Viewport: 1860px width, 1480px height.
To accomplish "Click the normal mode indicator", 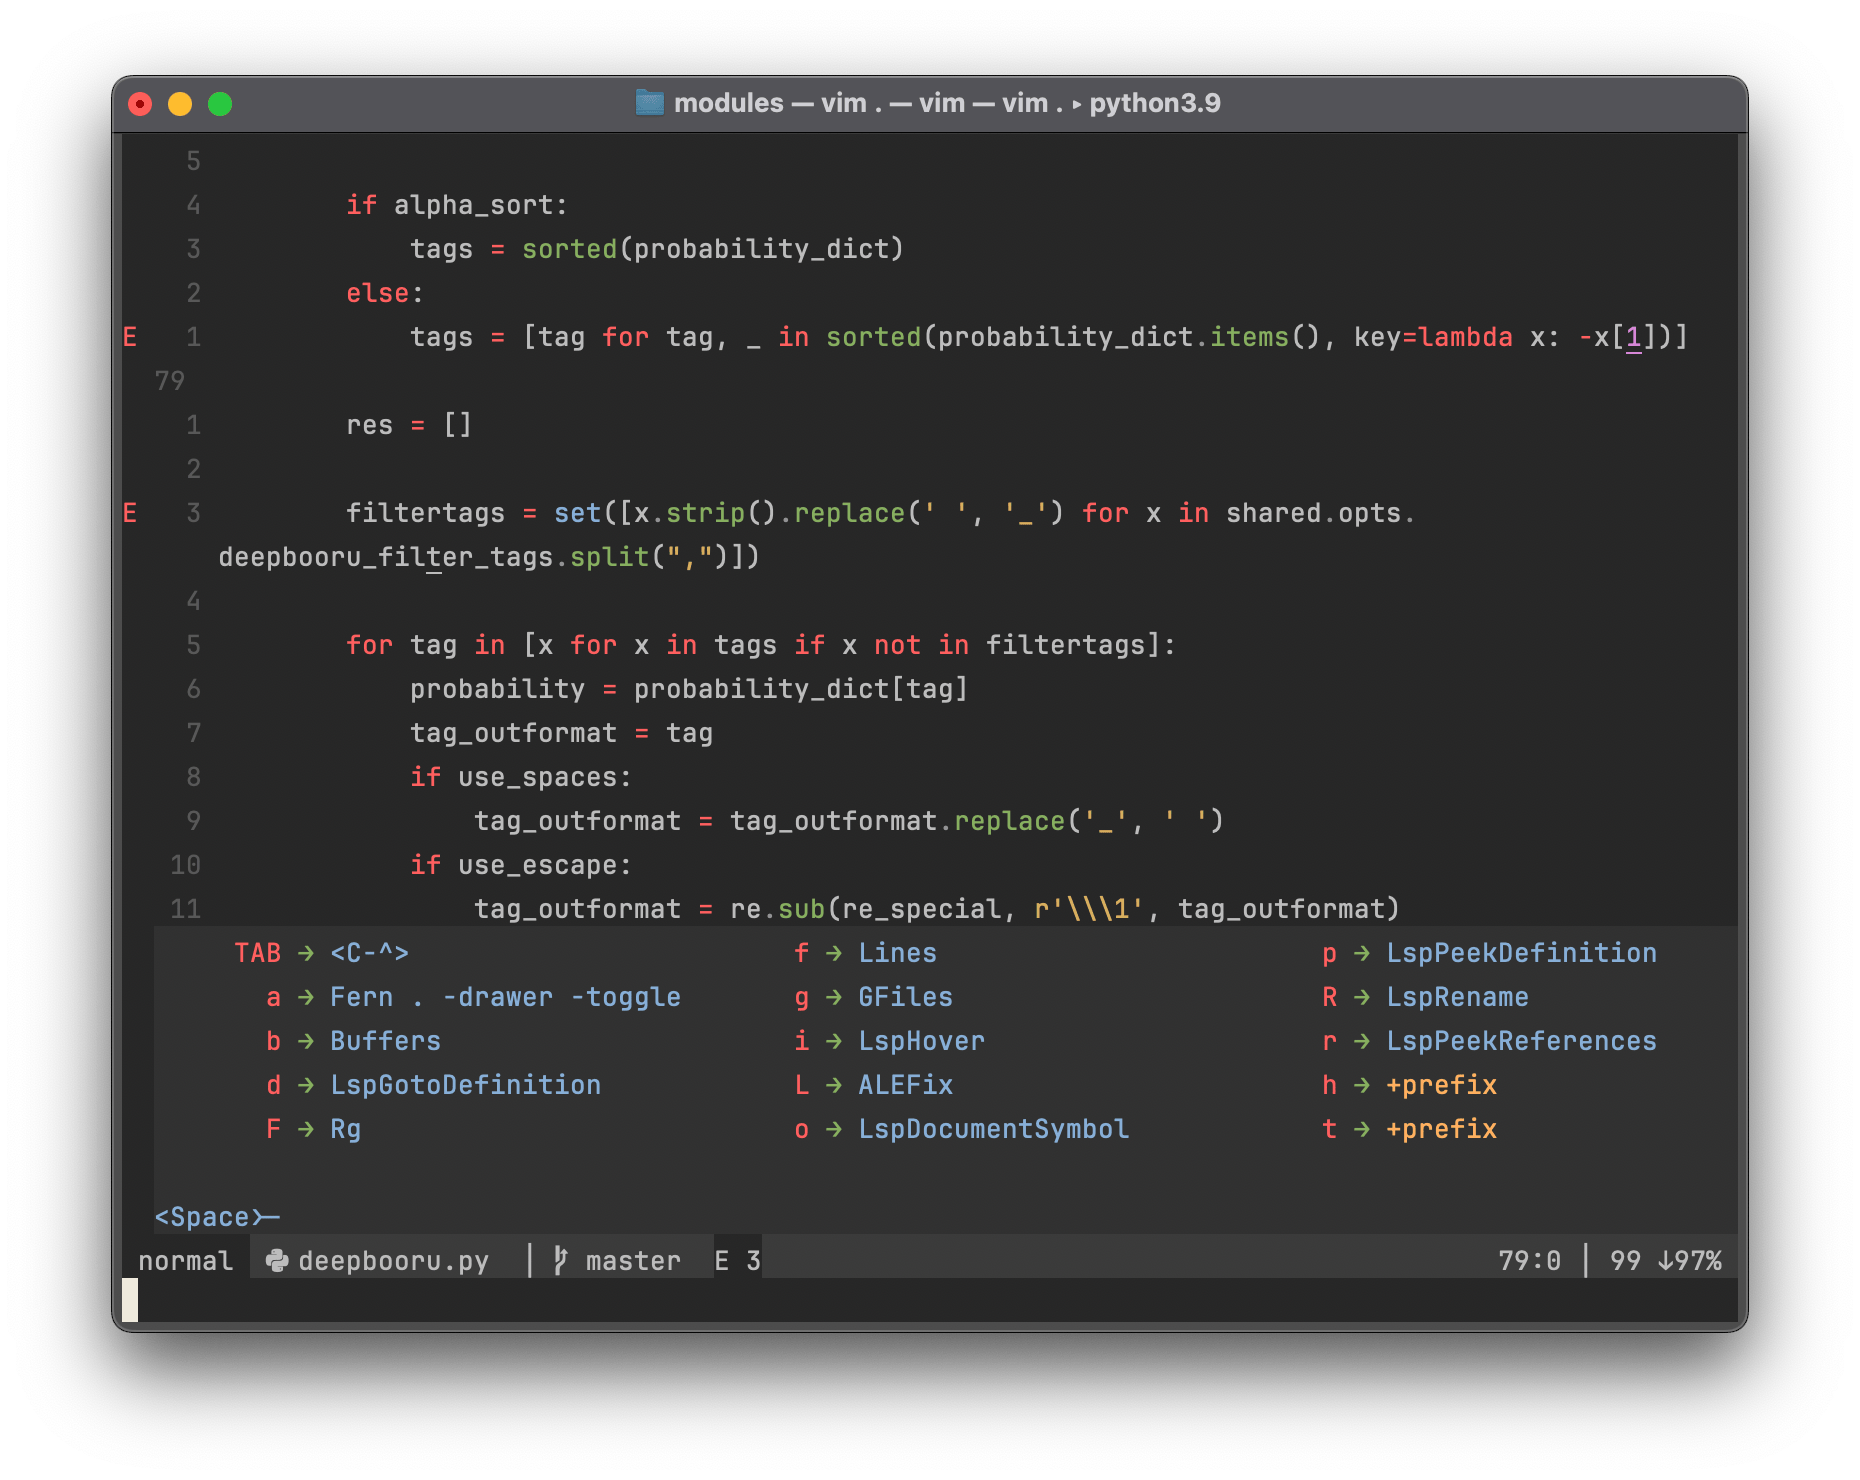I will pyautogui.click(x=186, y=1261).
